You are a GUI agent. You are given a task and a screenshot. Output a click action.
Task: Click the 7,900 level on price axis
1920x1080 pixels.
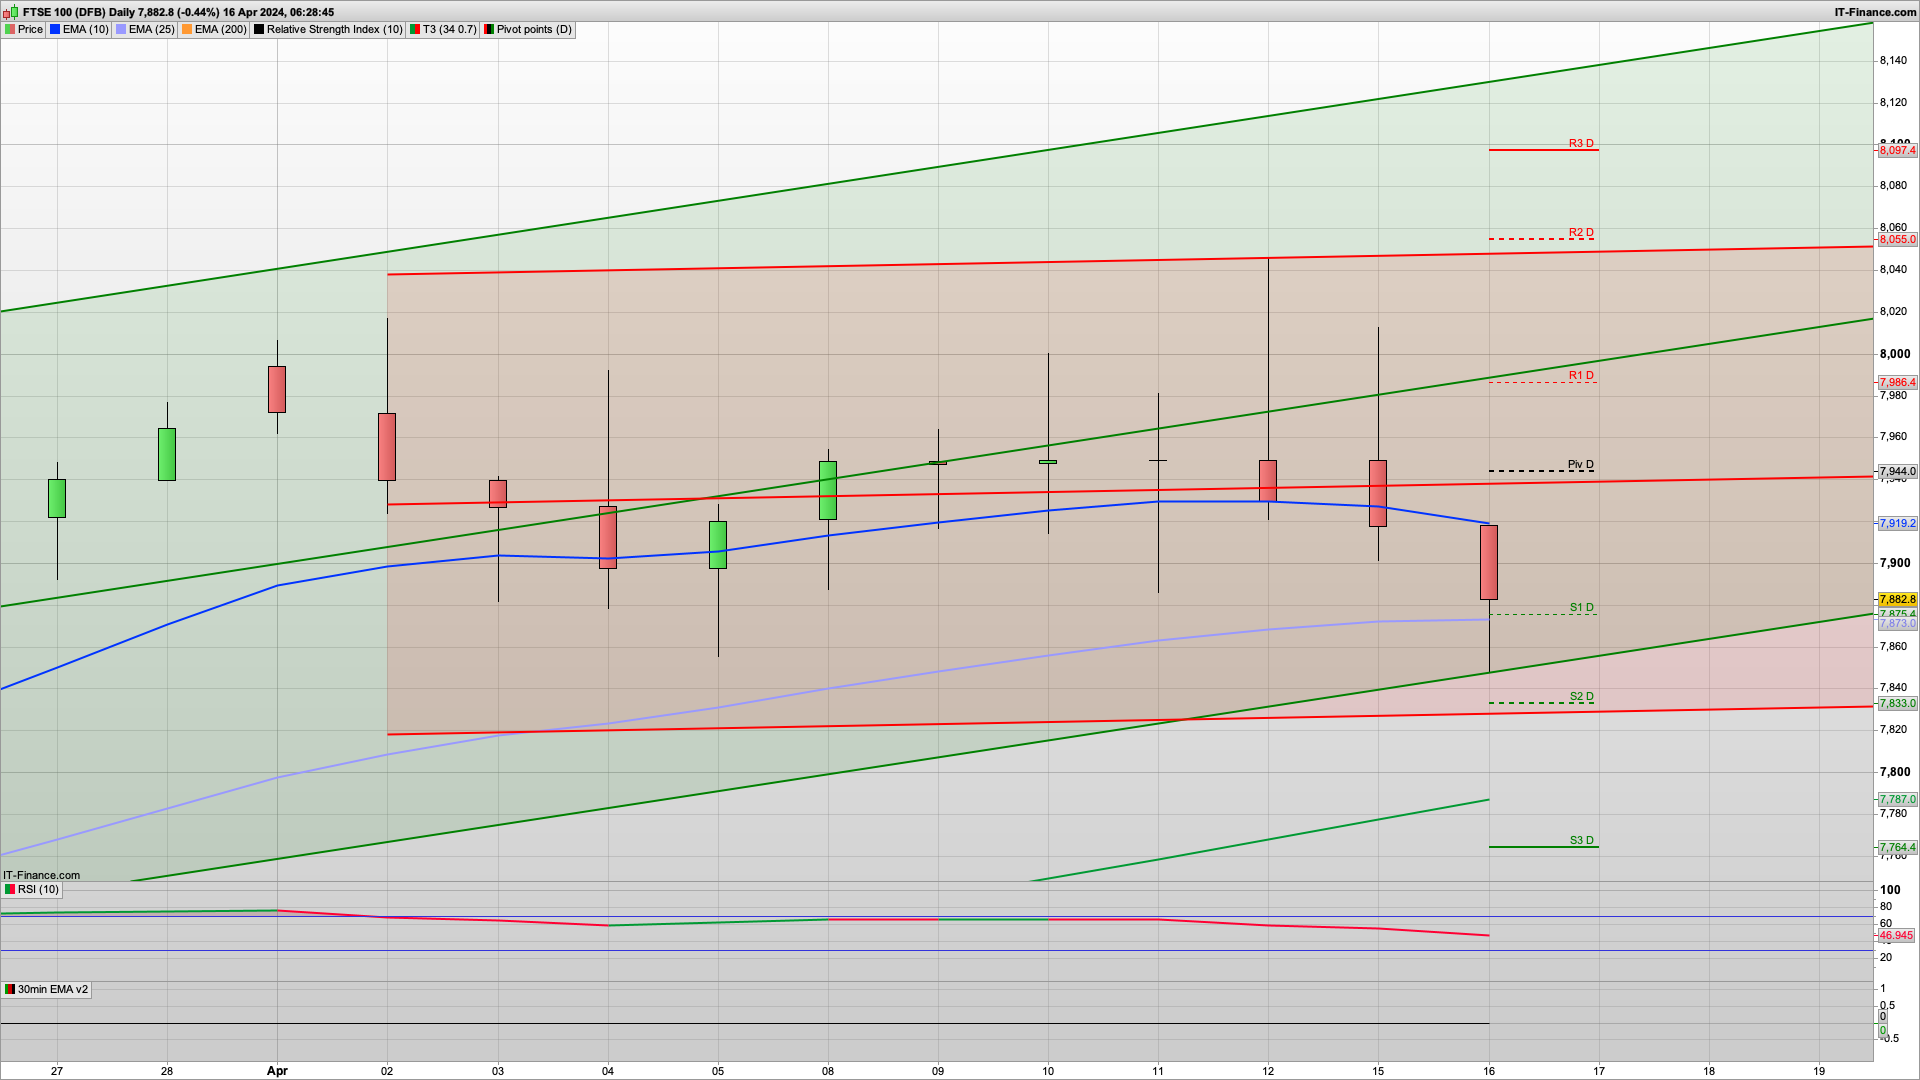[x=1895, y=562]
